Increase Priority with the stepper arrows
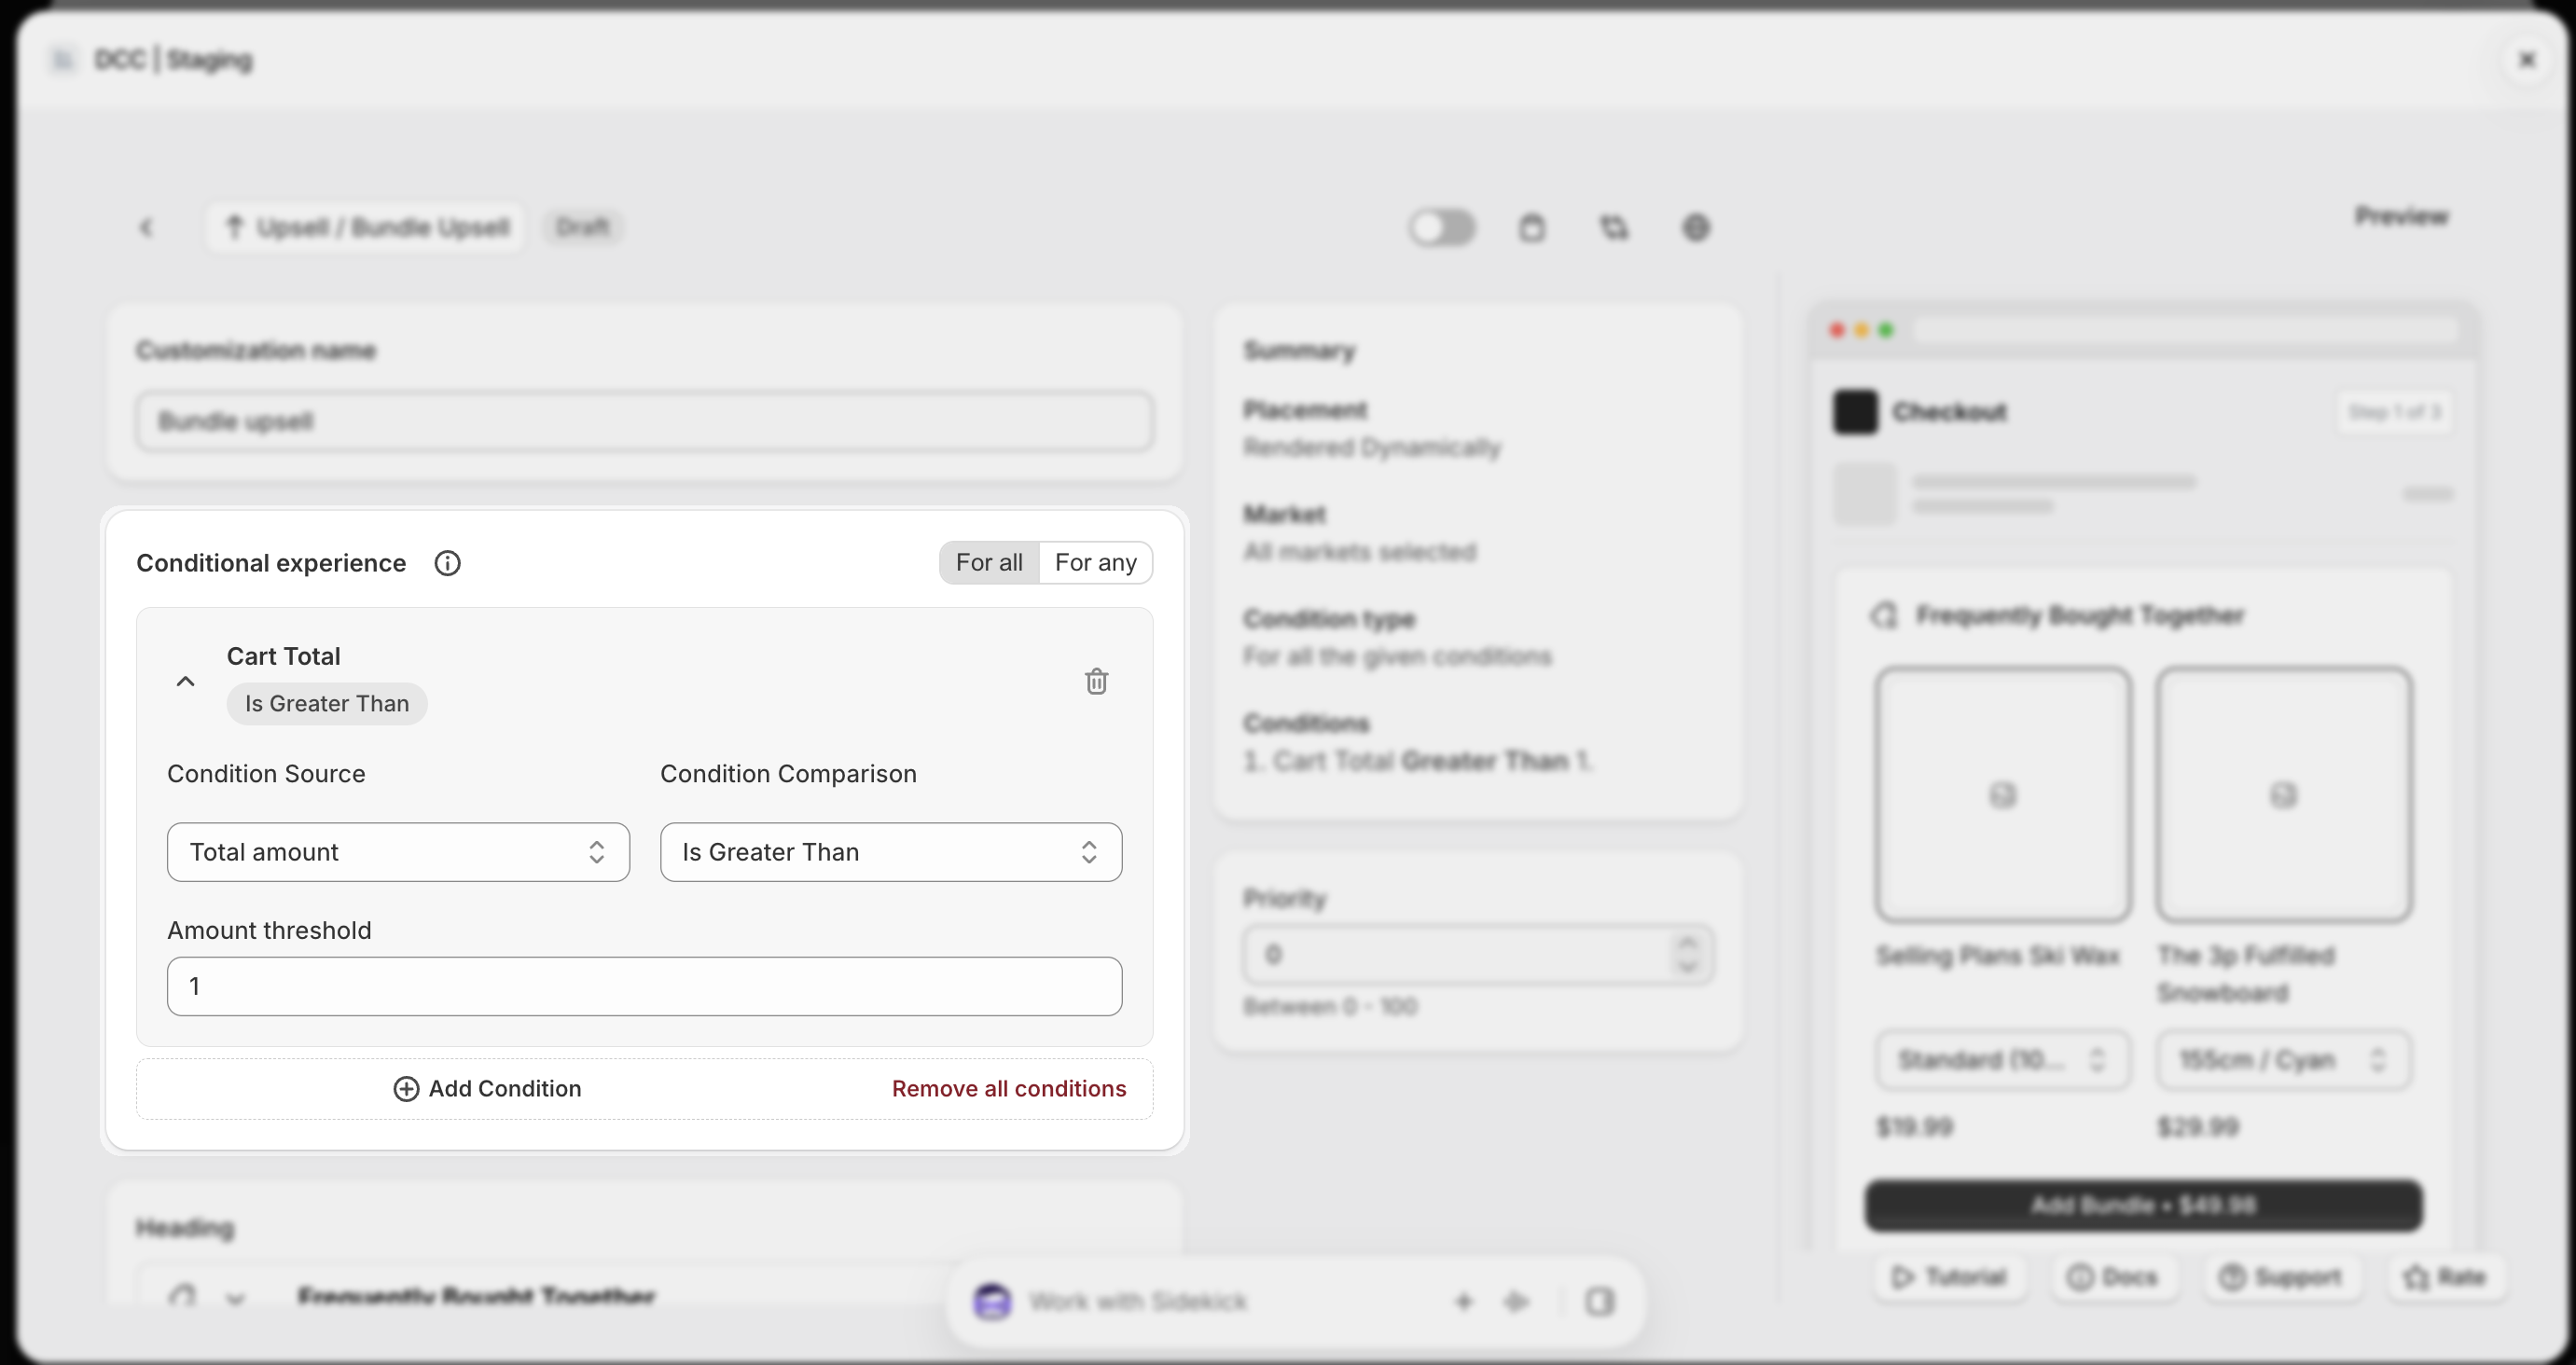The image size is (2576, 1365). click(x=1688, y=943)
